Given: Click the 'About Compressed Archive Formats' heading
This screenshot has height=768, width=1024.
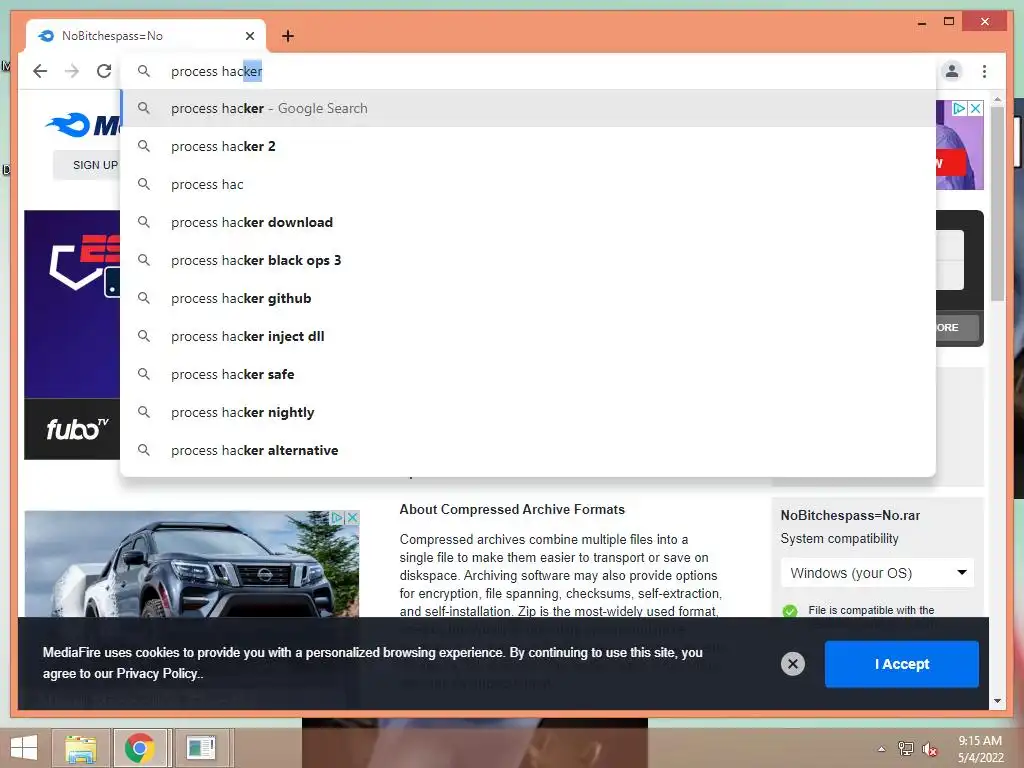Looking at the screenshot, I should click(512, 509).
